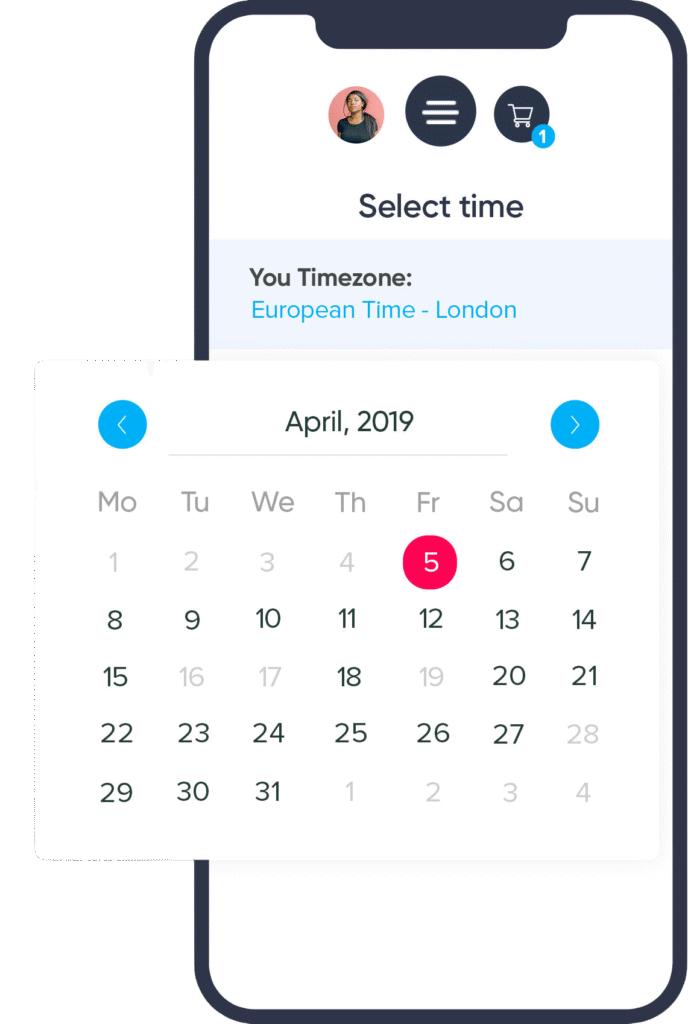The height and width of the screenshot is (1024, 688).
Task: Go to the previous month
Action: pos(122,425)
